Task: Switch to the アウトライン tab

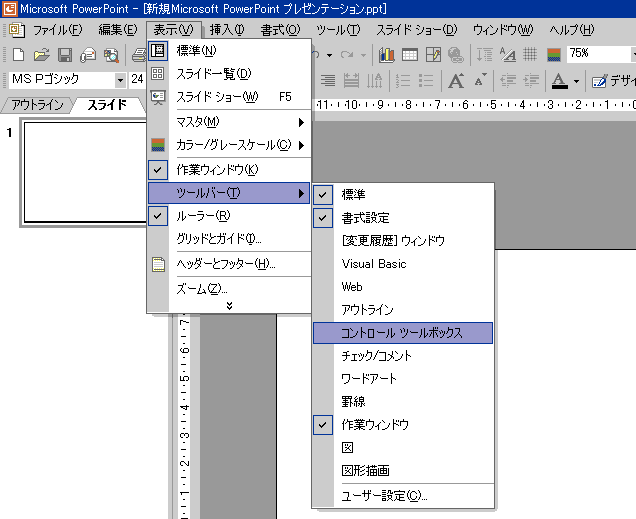Action: coord(37,105)
